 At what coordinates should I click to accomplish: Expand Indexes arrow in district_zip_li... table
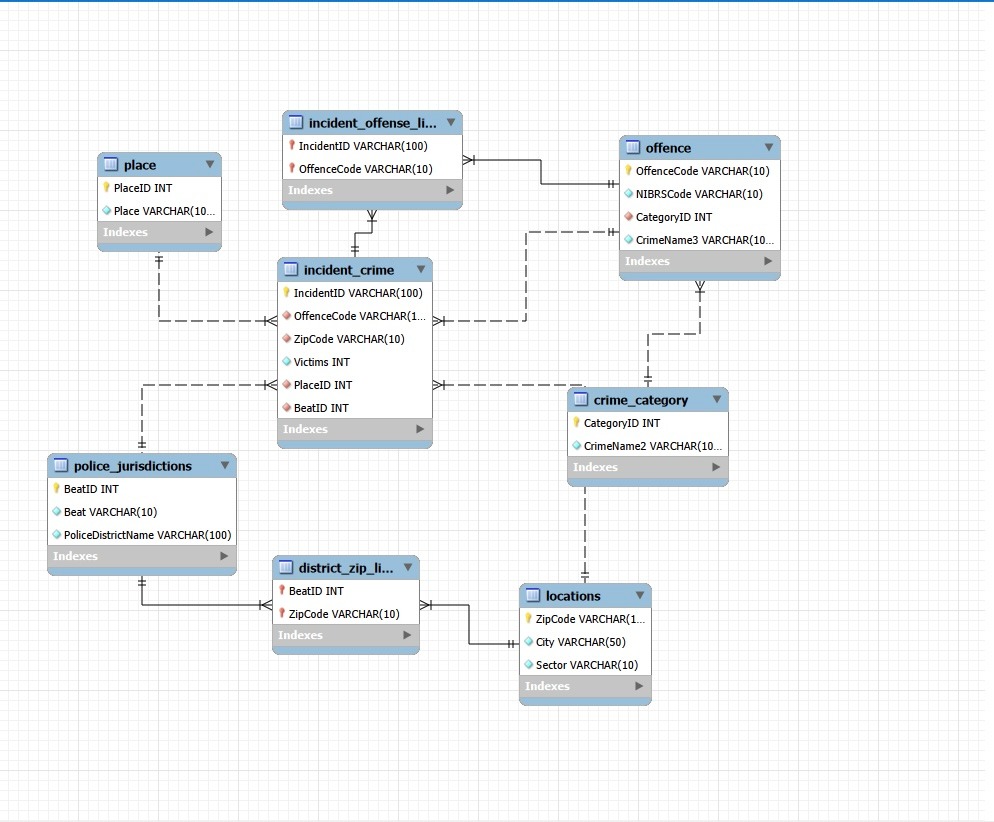tap(407, 634)
